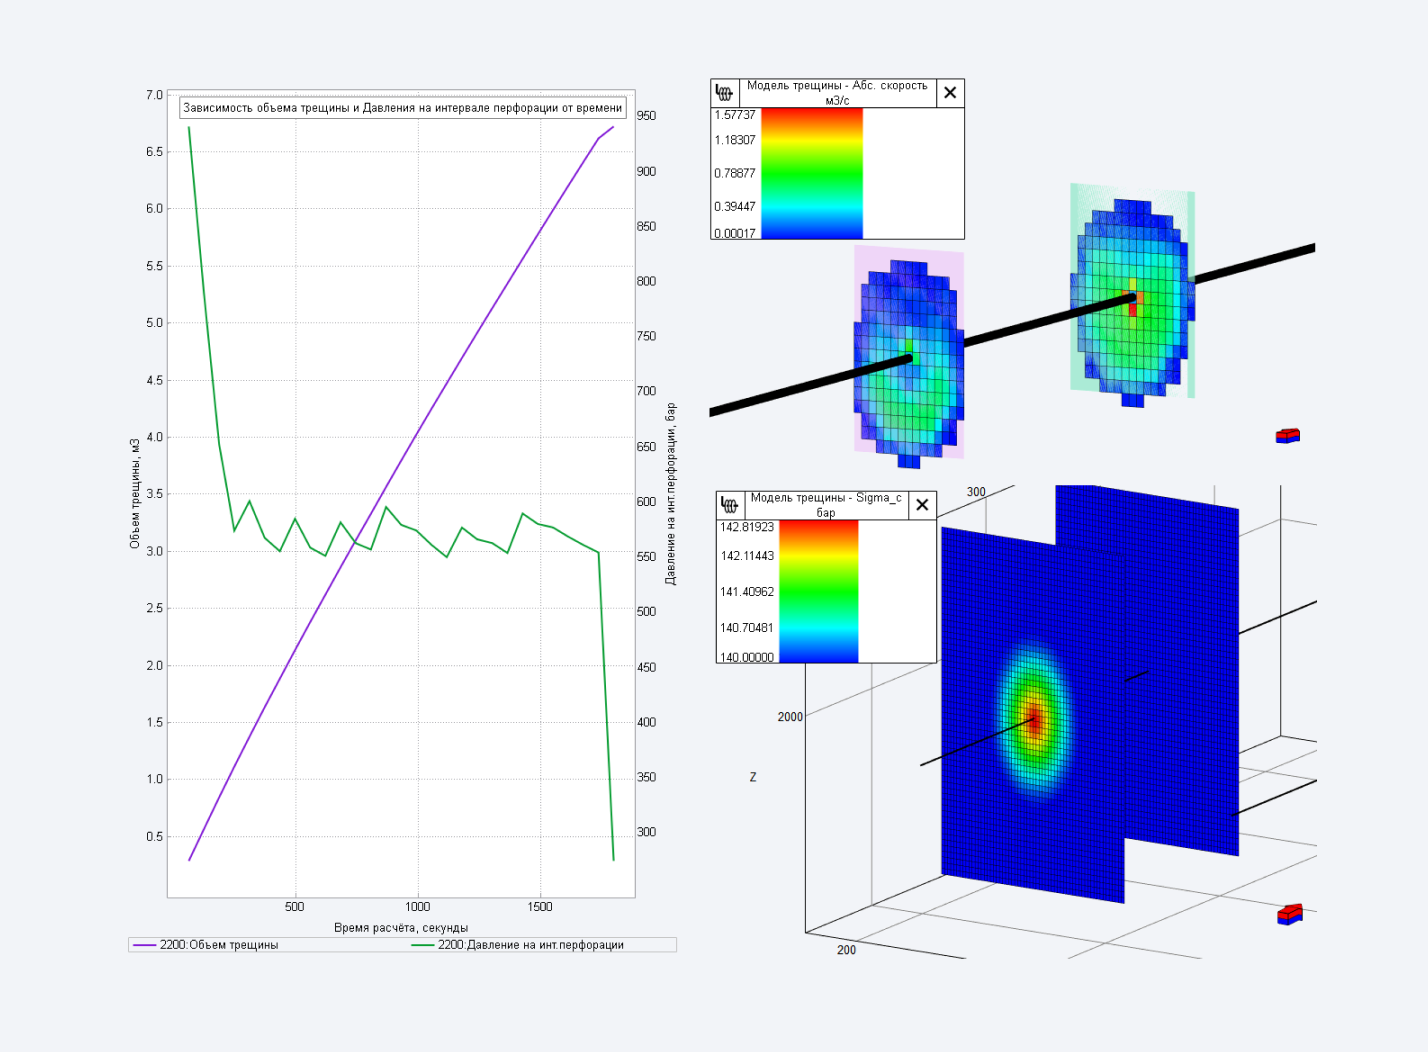Click the legend value 0.00017
1428x1052 pixels.
click(735, 233)
